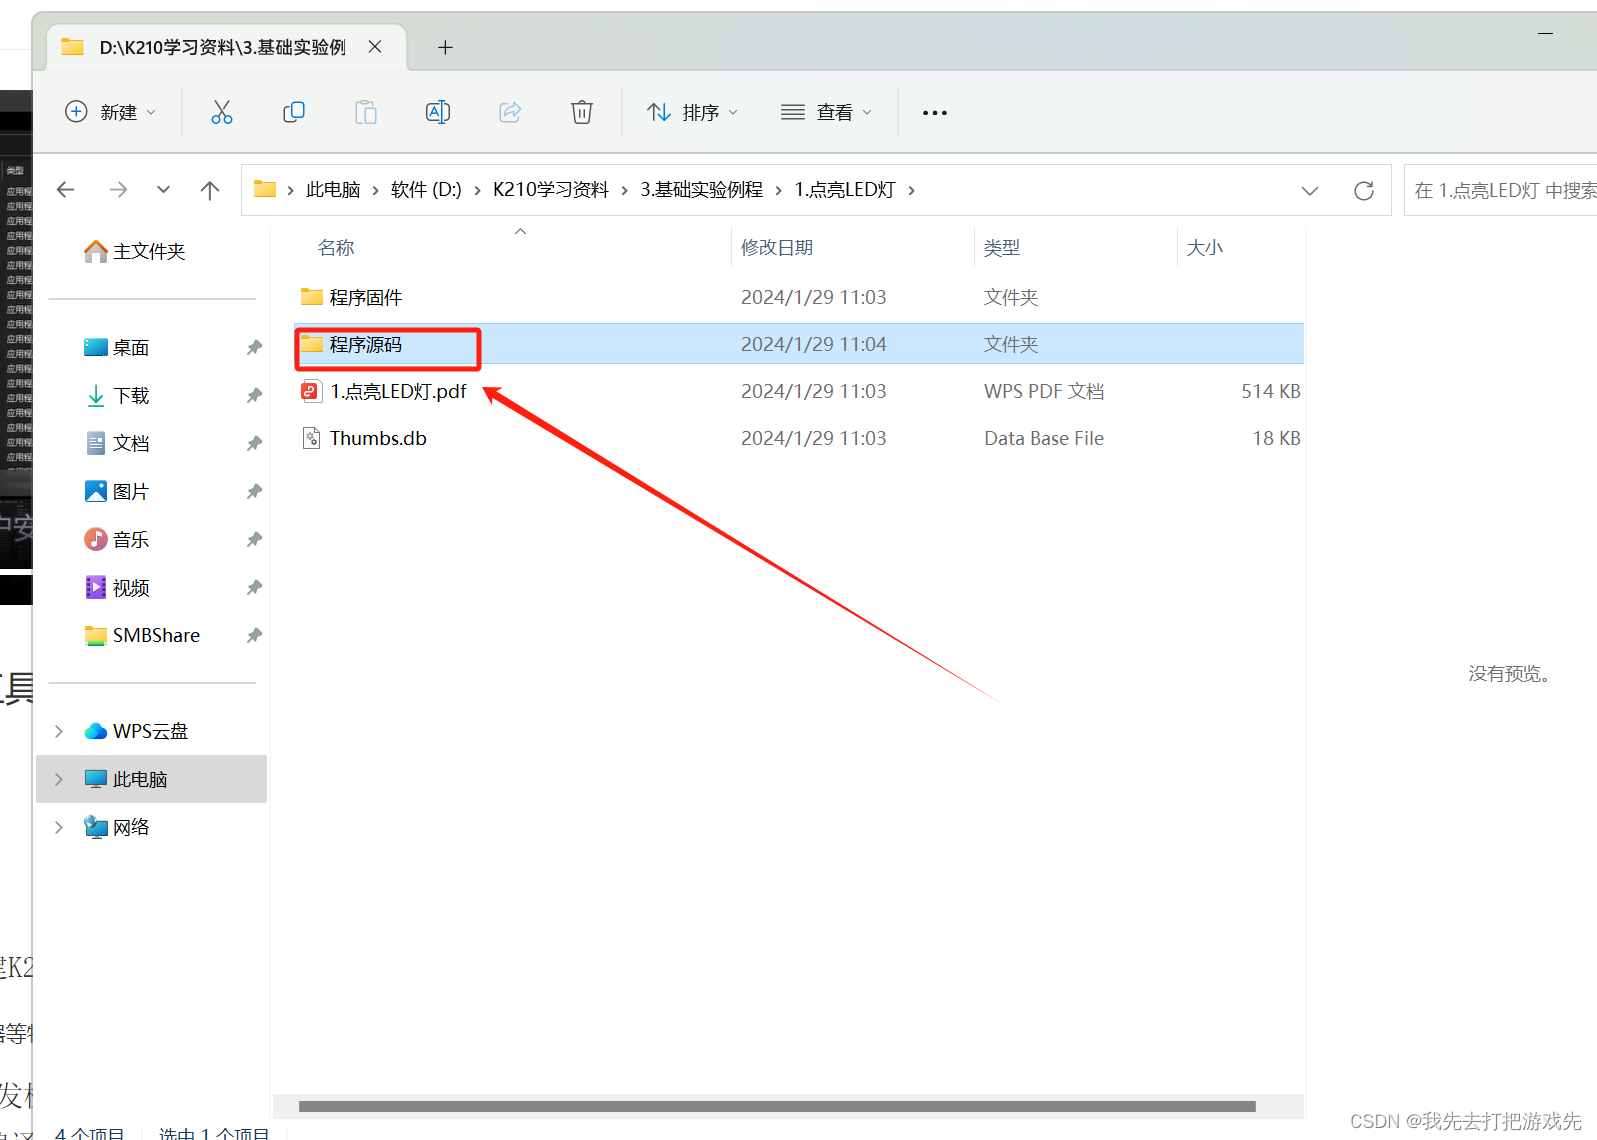
Task: Click the Delete trash icon
Action: click(x=582, y=112)
